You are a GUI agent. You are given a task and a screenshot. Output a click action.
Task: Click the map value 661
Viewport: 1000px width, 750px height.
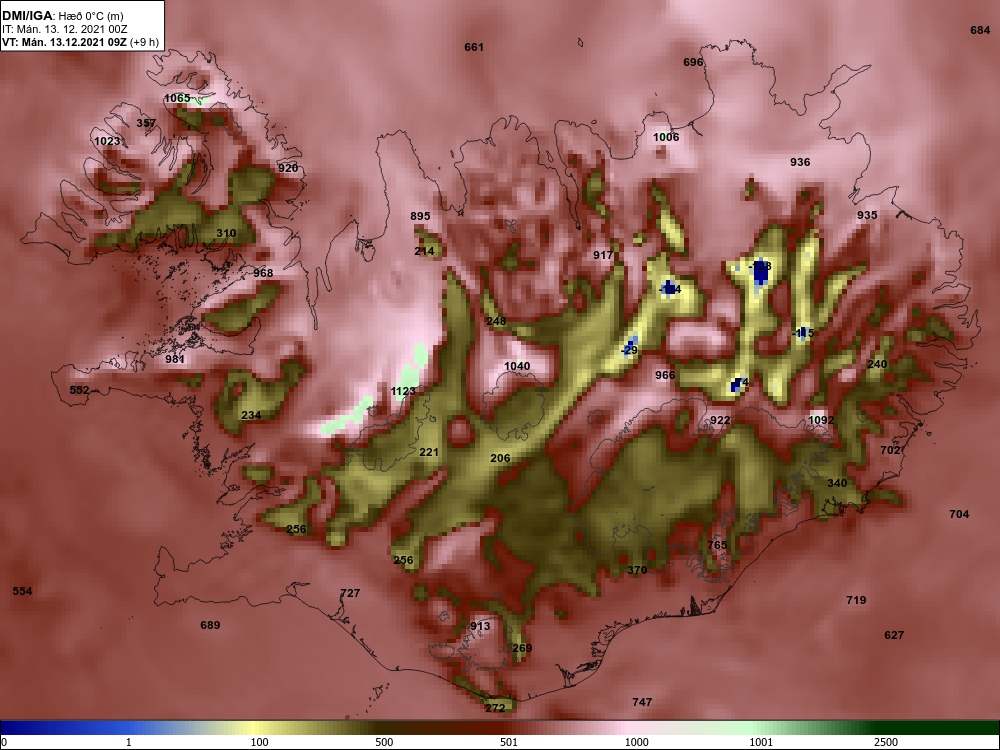click(474, 47)
